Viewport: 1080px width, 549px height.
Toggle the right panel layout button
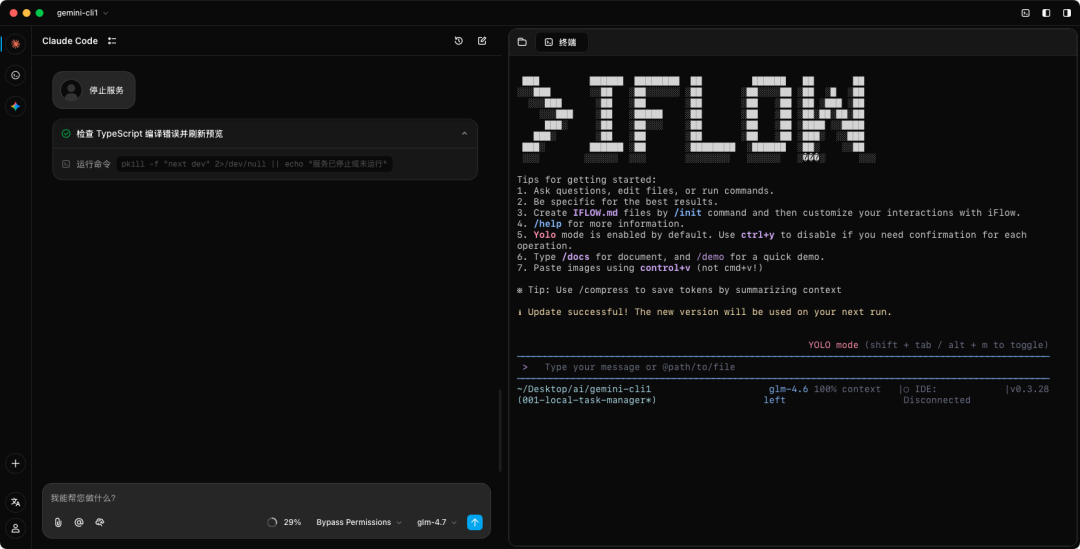1066,13
